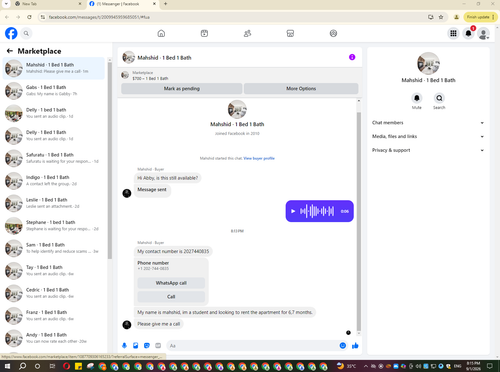
Task: Open the Sam - 1 Bed 1 Bath chat
Action: pyautogui.click(x=54, y=248)
